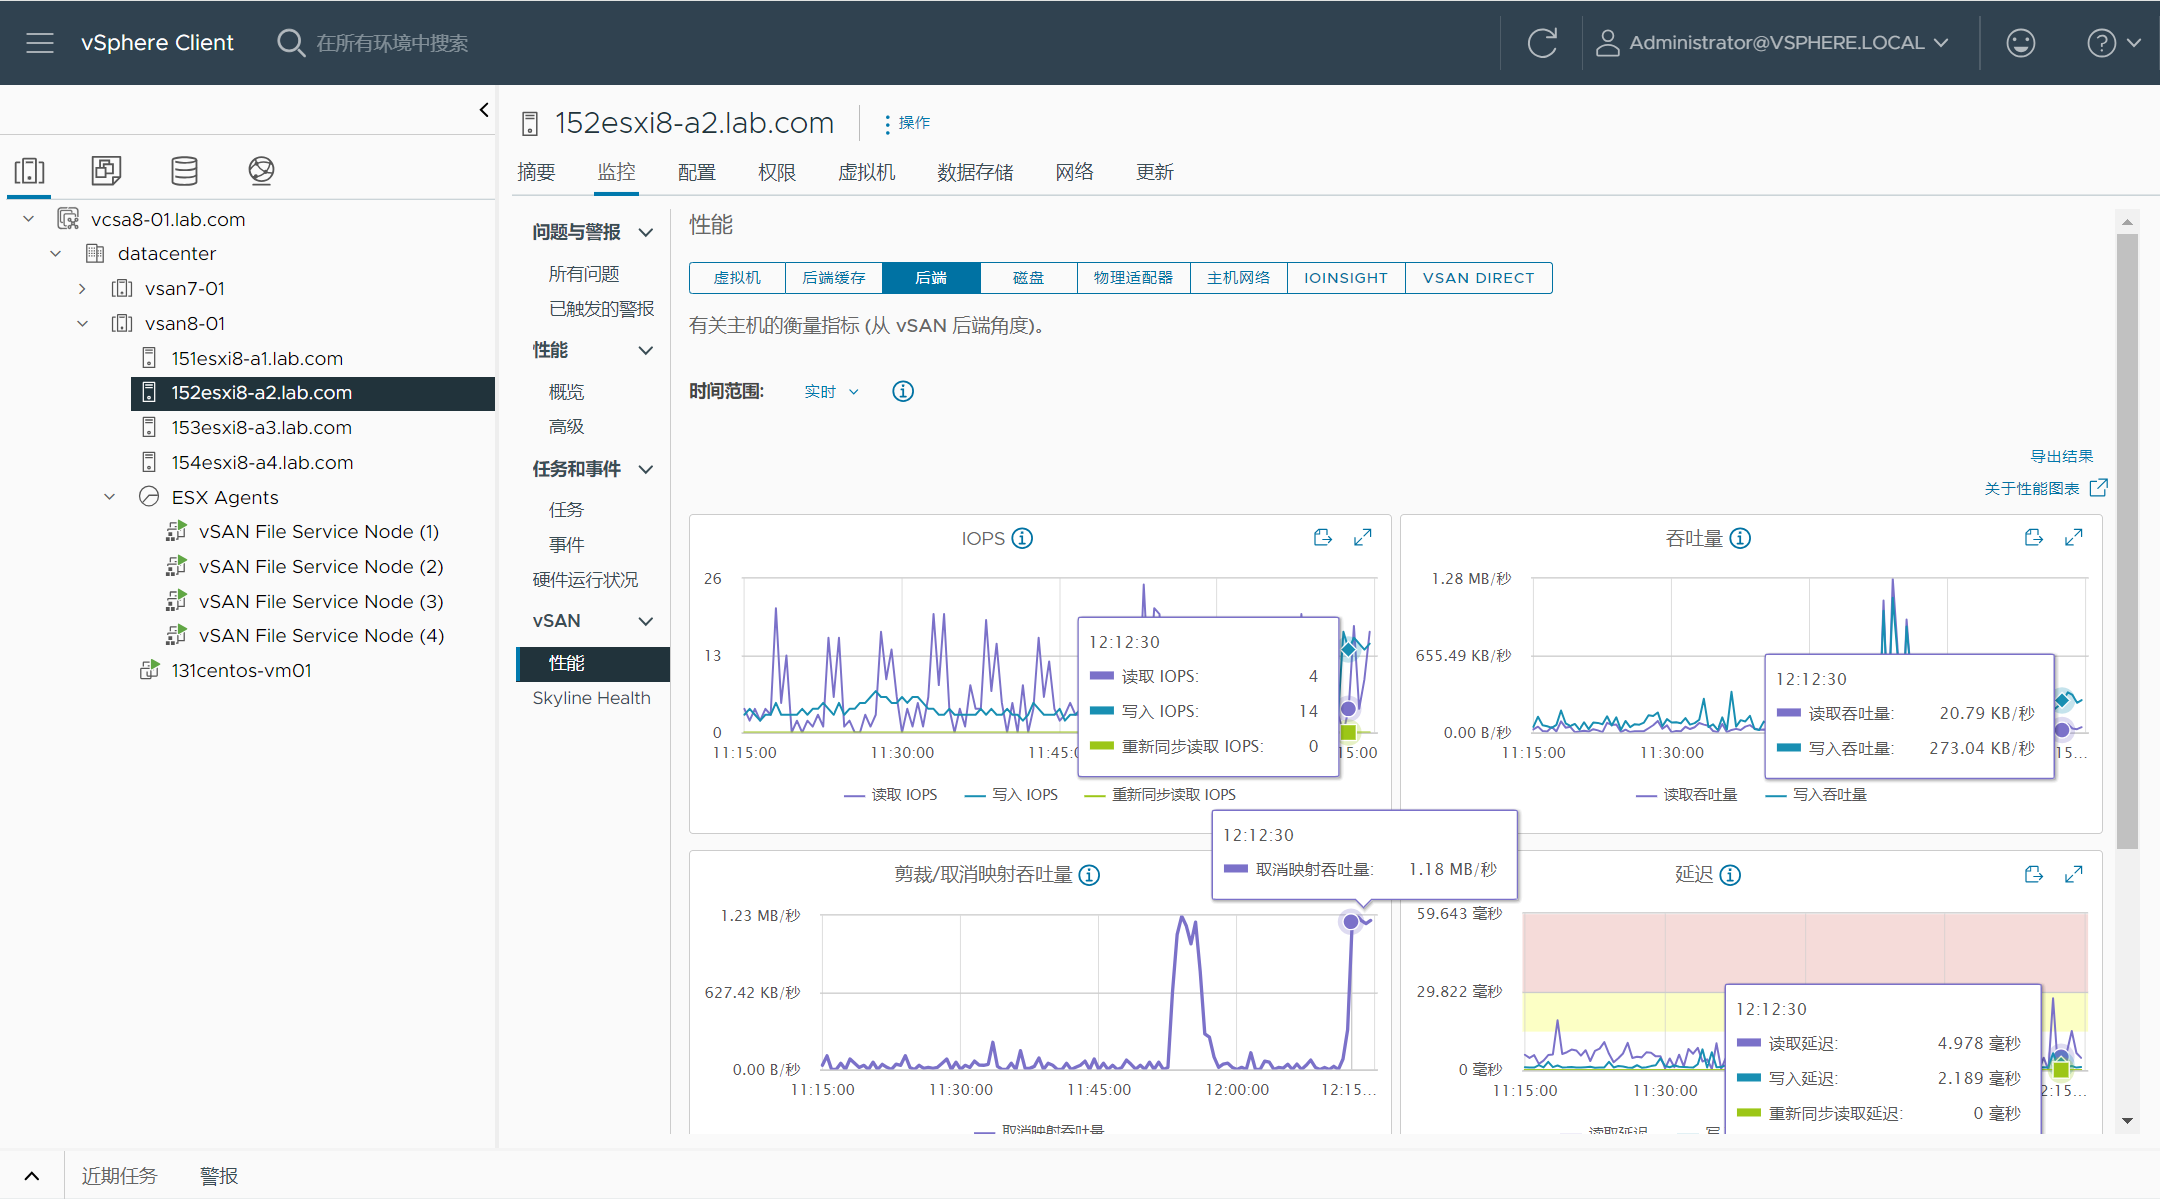This screenshot has height=1199, width=2160.
Task: Open the 数据存储 tab
Action: click(975, 172)
